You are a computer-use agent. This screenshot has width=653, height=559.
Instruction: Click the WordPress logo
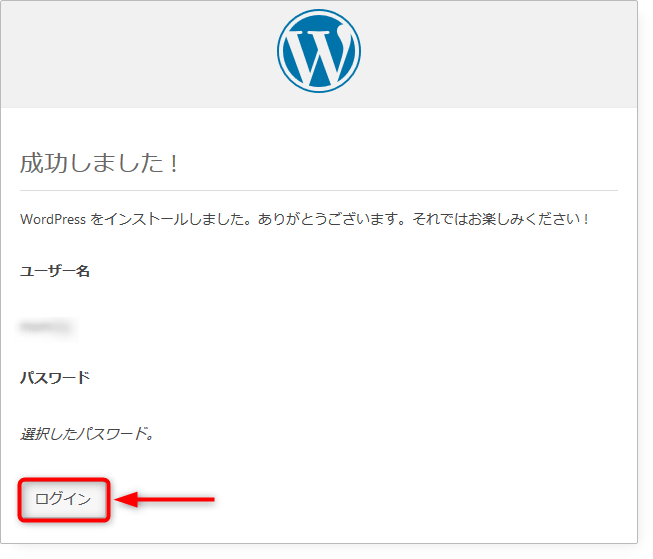(319, 51)
